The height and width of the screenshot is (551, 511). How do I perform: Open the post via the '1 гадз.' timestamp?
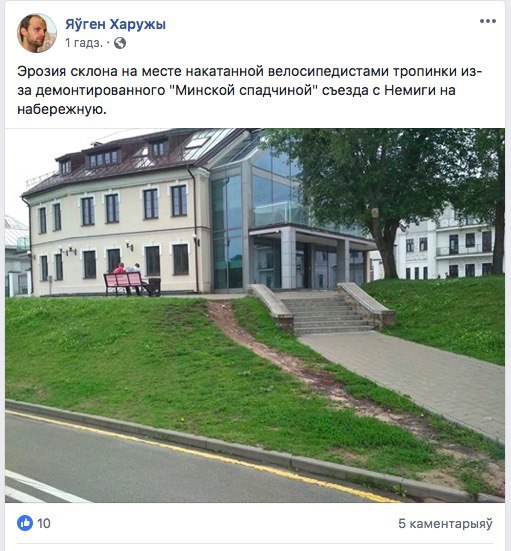coord(84,43)
